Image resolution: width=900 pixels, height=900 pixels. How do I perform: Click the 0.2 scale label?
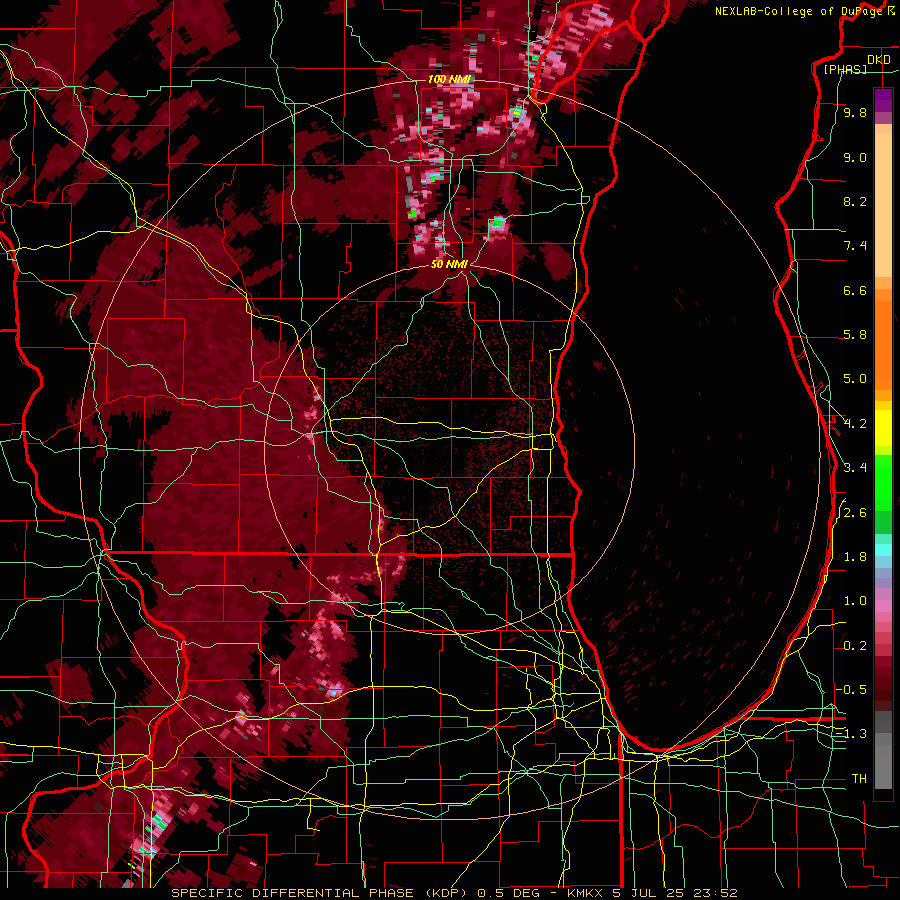coord(855,646)
